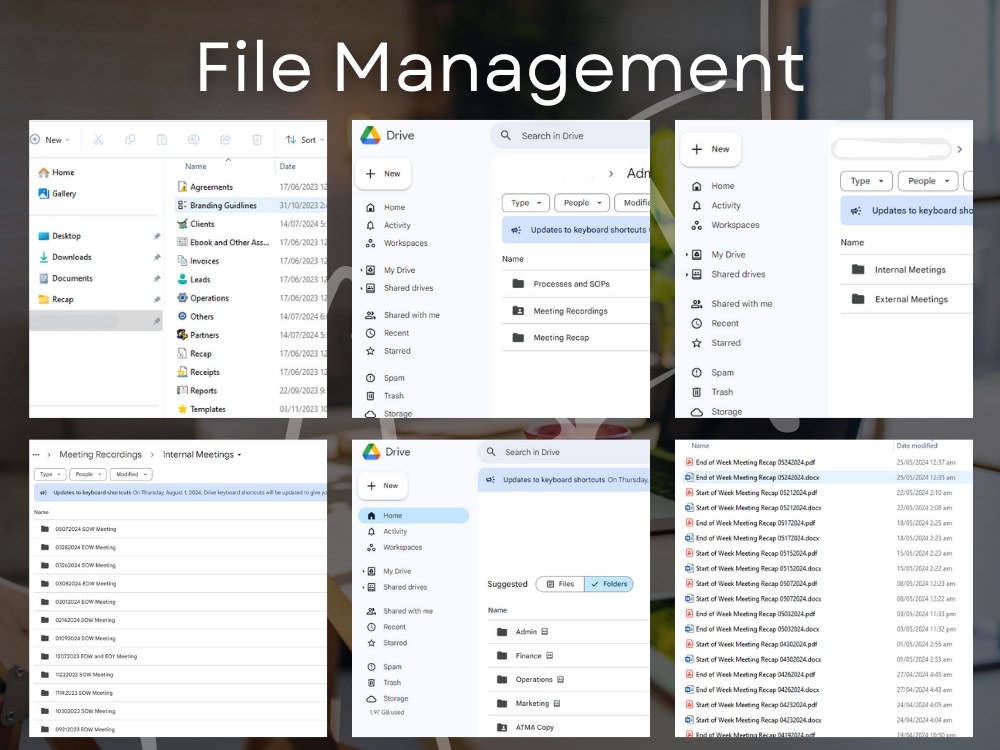Open Spam in Drive panel with Suggested folders
This screenshot has height=750, width=1000.
point(384,666)
